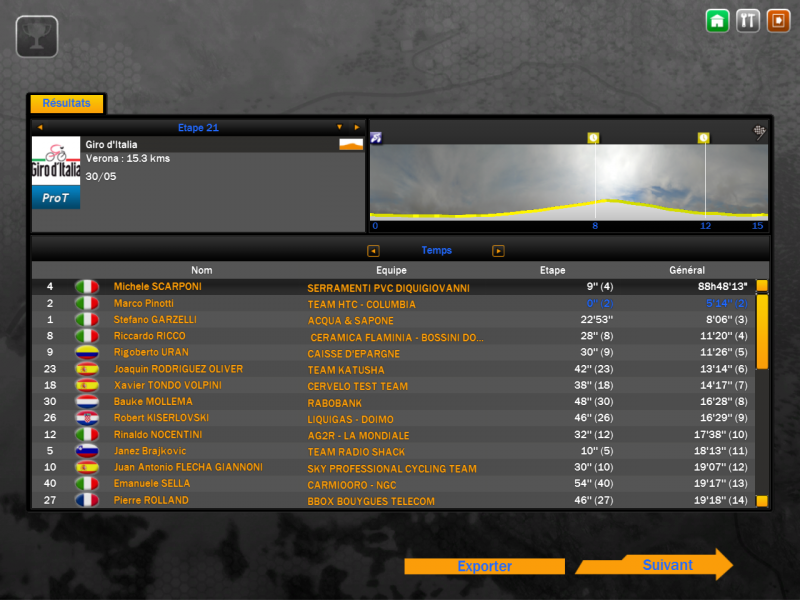Select intermediate time check marker at km 8
This screenshot has width=800, height=600.
(x=593, y=138)
